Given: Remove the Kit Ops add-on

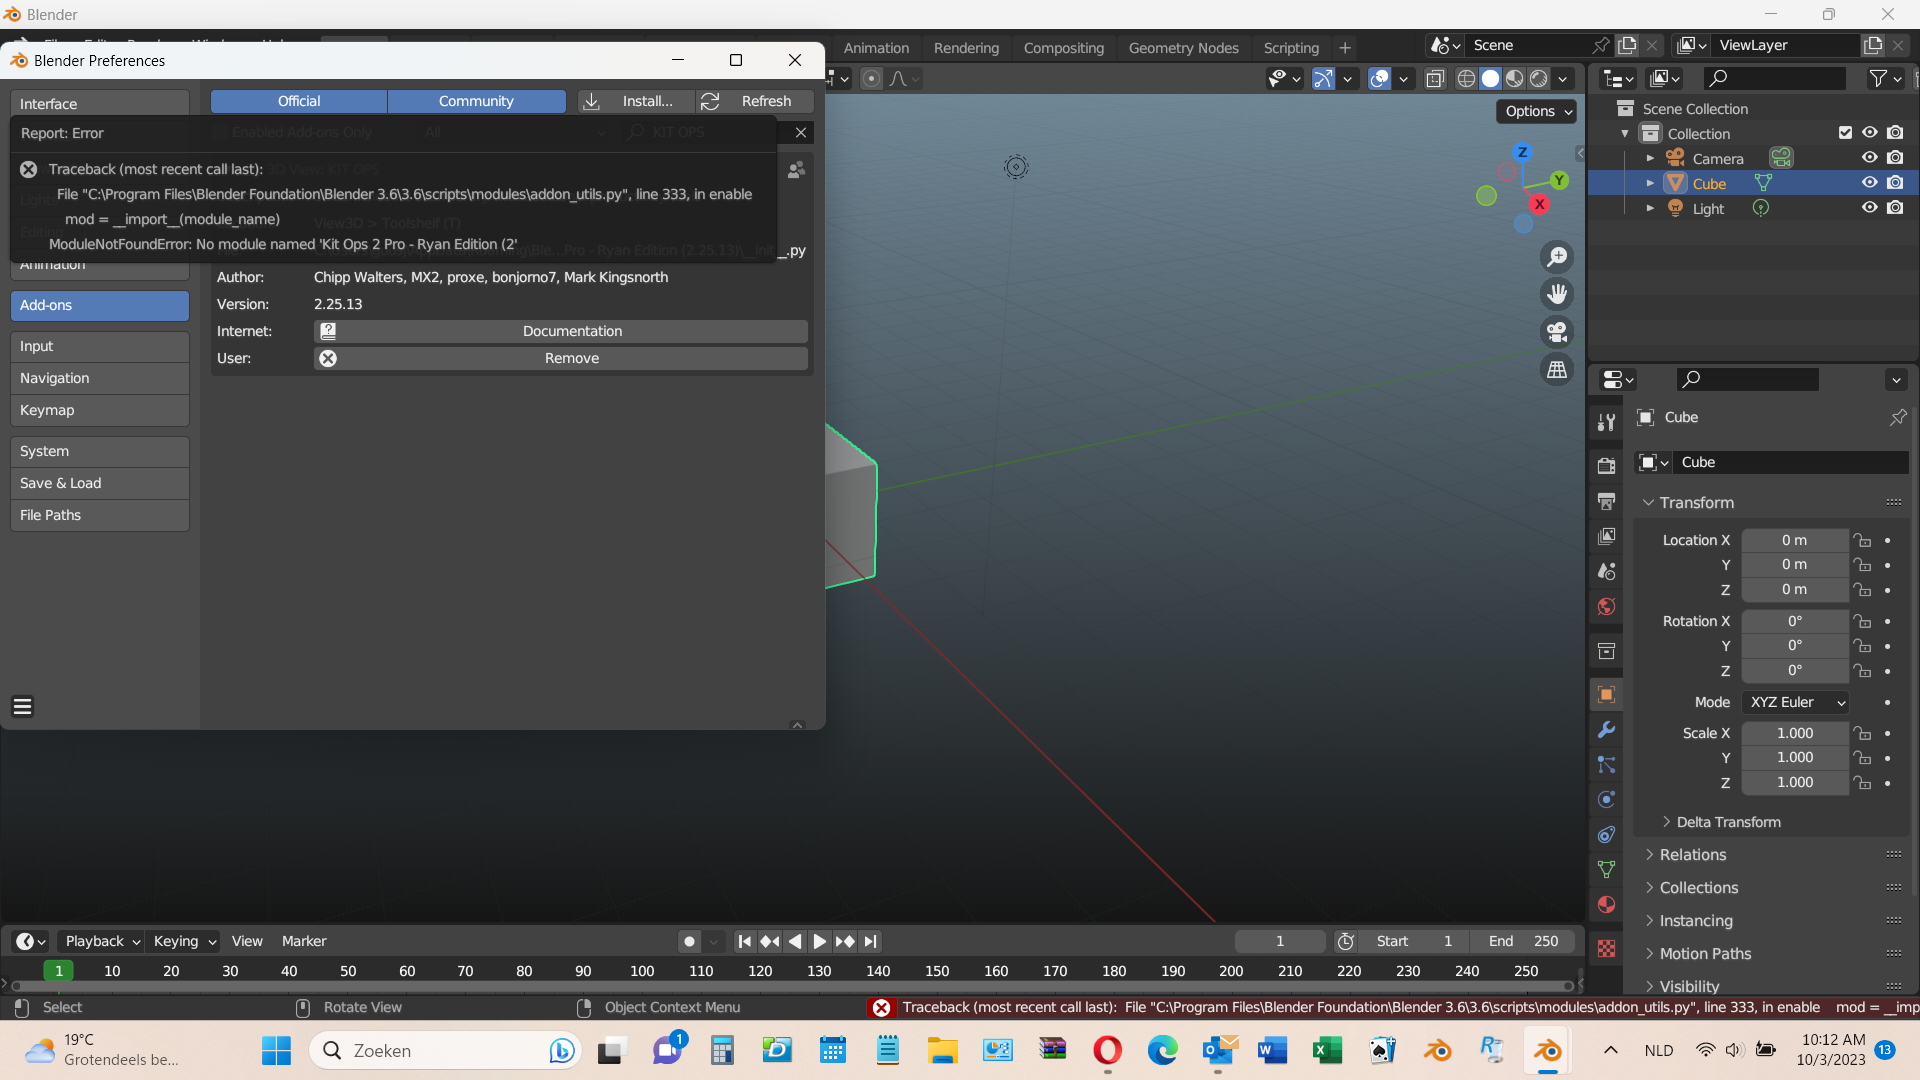Looking at the screenshot, I should [x=561, y=358].
